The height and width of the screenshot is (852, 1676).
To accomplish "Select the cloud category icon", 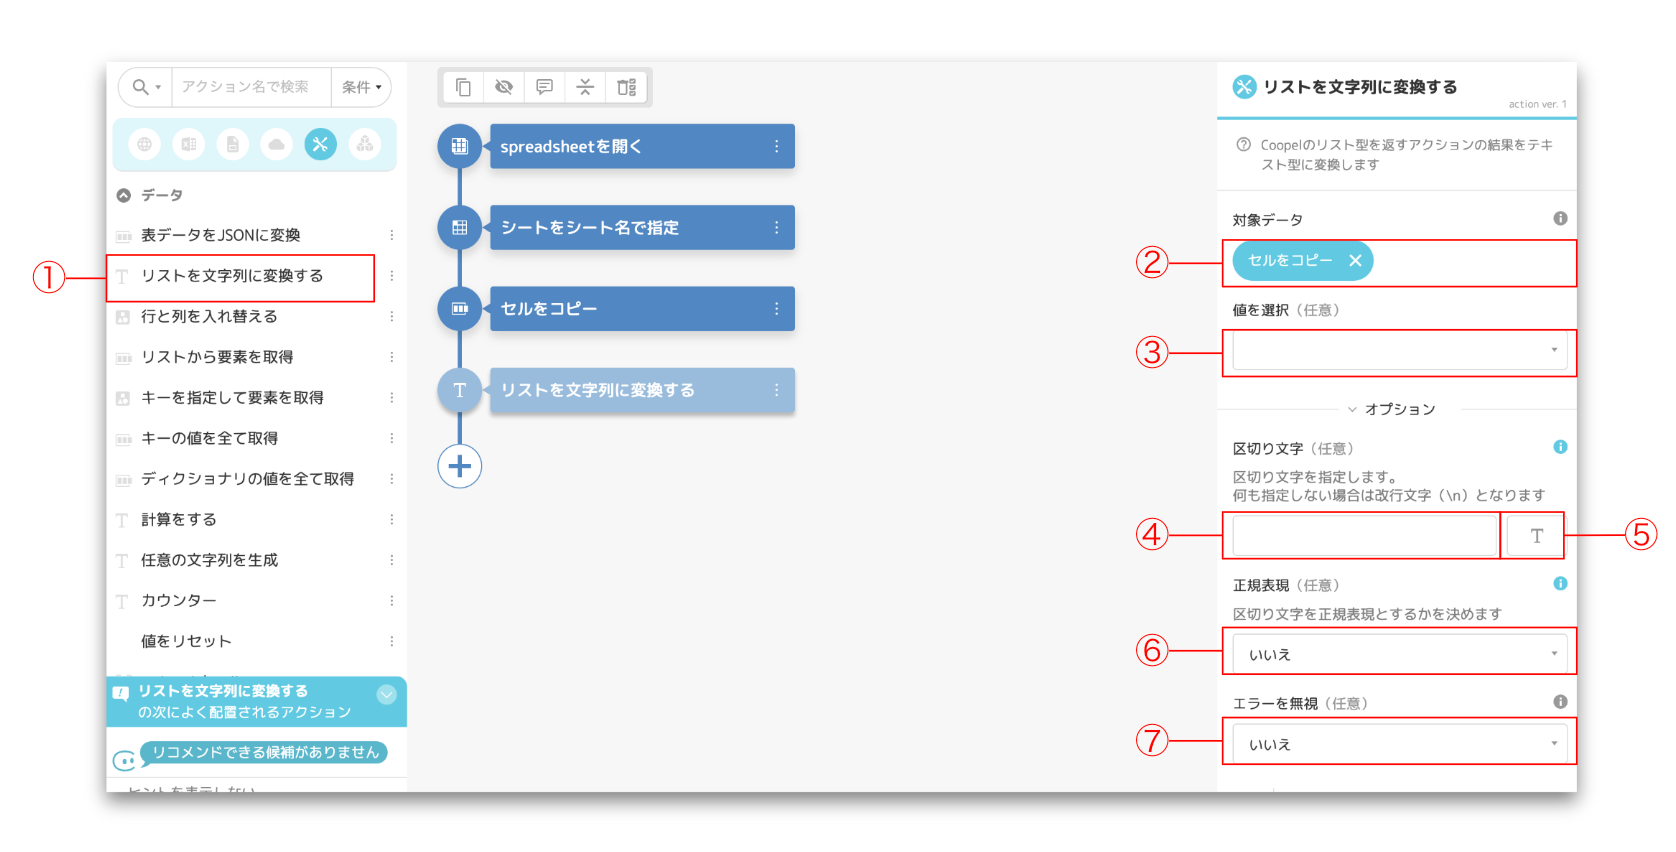I will pos(277,144).
